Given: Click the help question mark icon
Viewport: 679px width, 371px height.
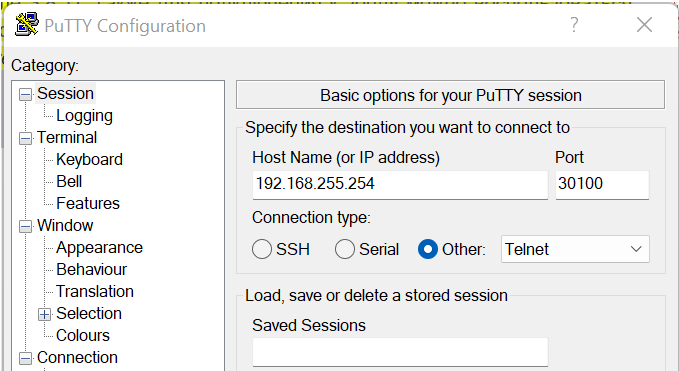Looking at the screenshot, I should point(574,25).
